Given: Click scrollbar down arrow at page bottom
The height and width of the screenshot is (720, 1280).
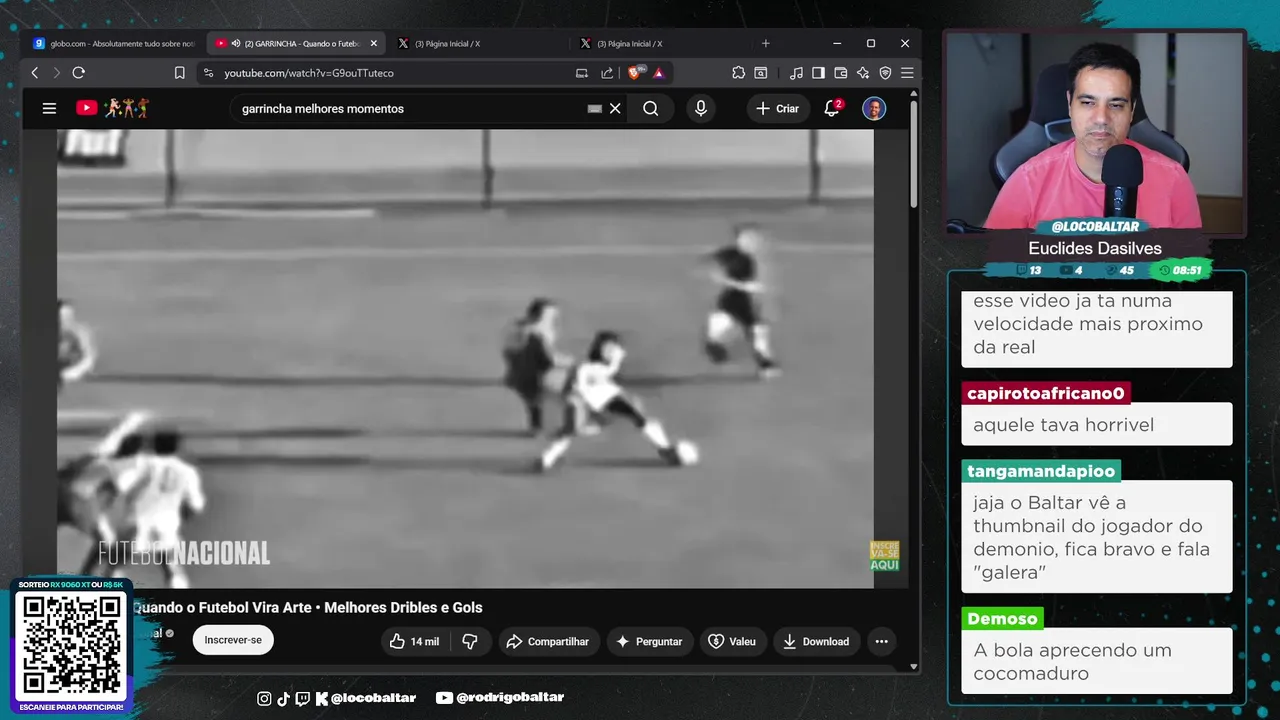Looking at the screenshot, I should pos(913,666).
